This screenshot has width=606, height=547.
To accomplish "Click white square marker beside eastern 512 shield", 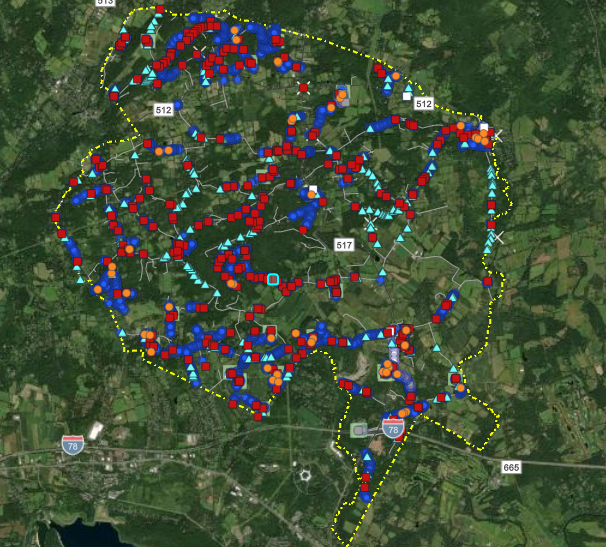I will [x=407, y=94].
